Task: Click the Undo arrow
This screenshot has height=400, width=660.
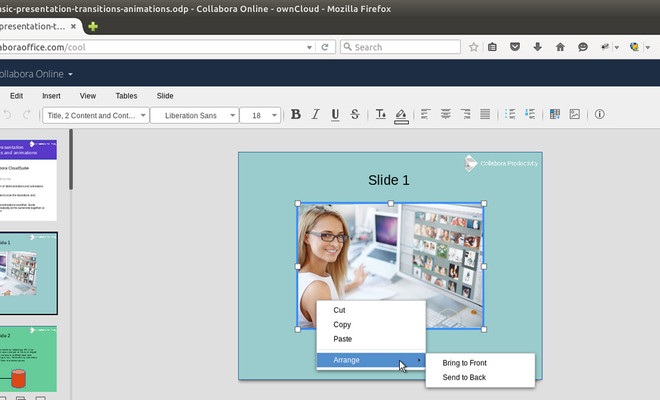Action: (x=7, y=115)
